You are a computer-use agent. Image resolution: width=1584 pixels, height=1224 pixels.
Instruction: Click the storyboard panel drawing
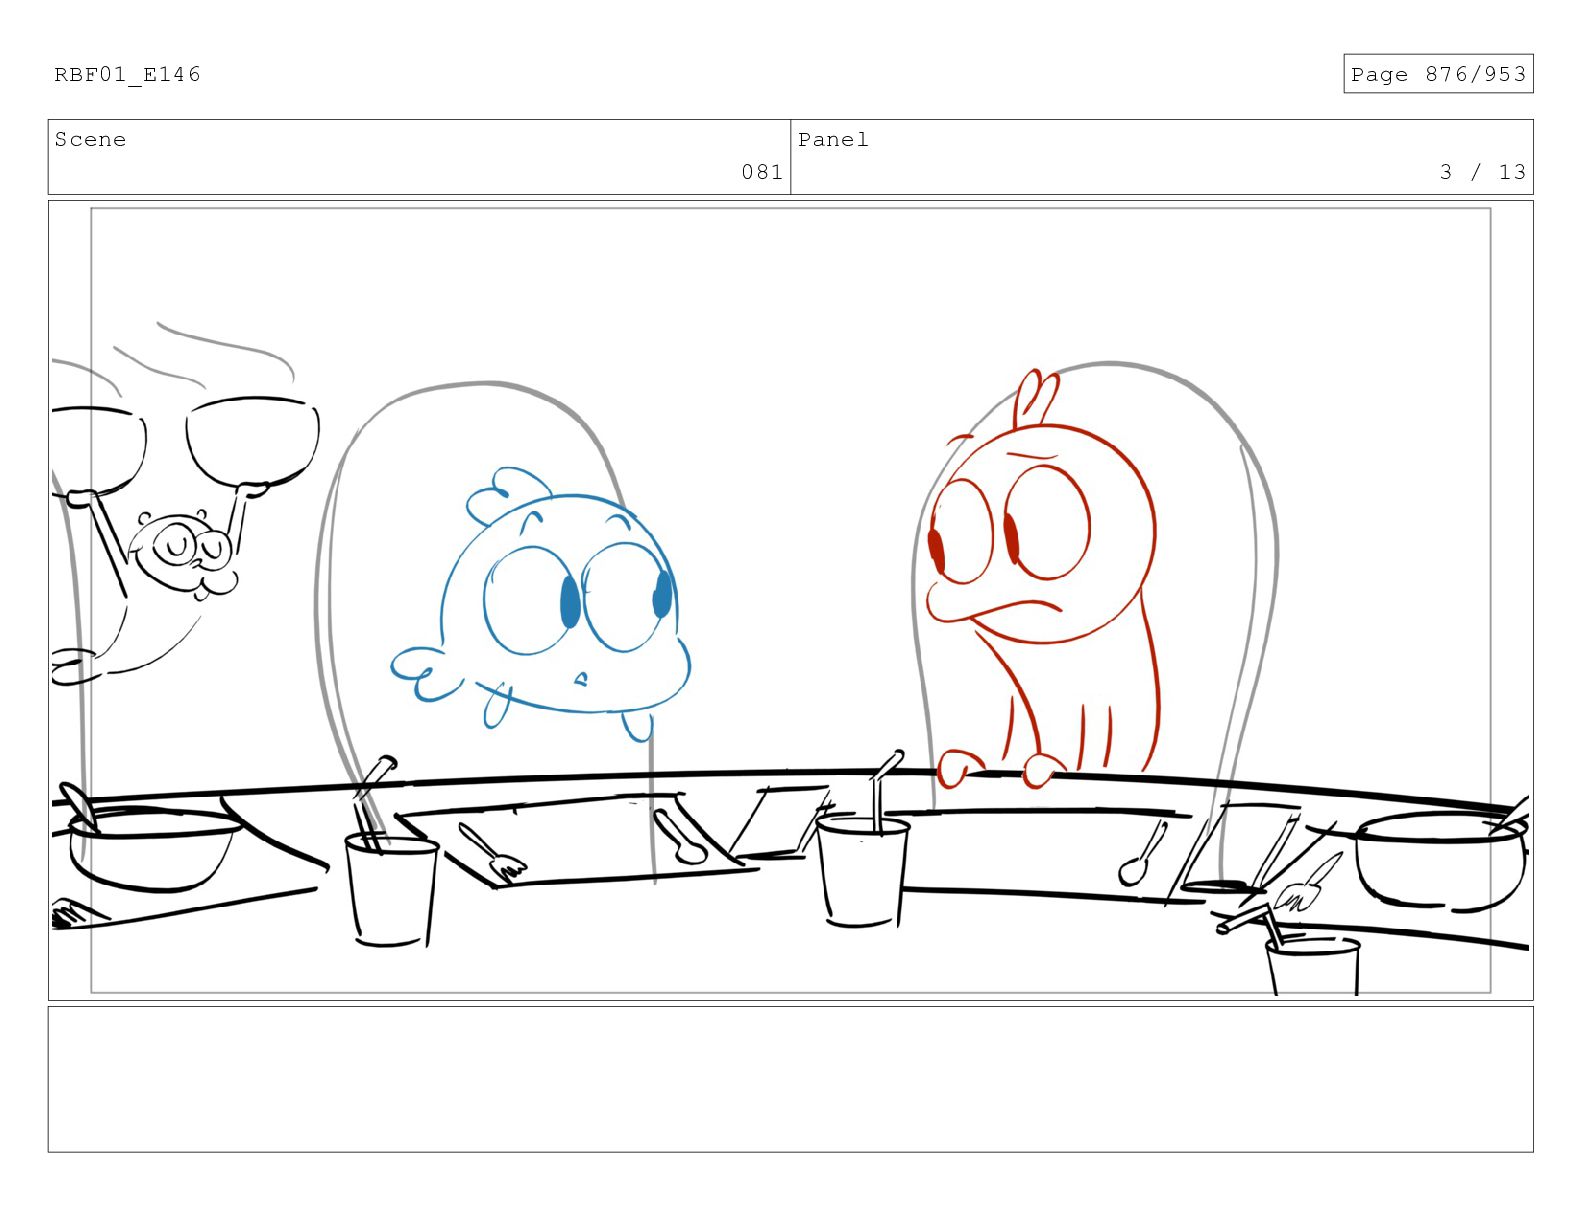pos(790,600)
